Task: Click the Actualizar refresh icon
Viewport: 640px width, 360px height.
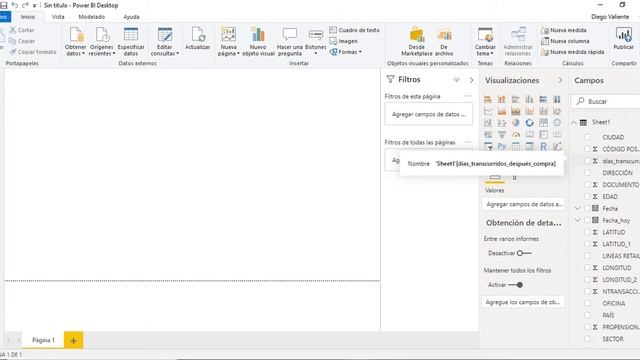Action: coord(198,35)
